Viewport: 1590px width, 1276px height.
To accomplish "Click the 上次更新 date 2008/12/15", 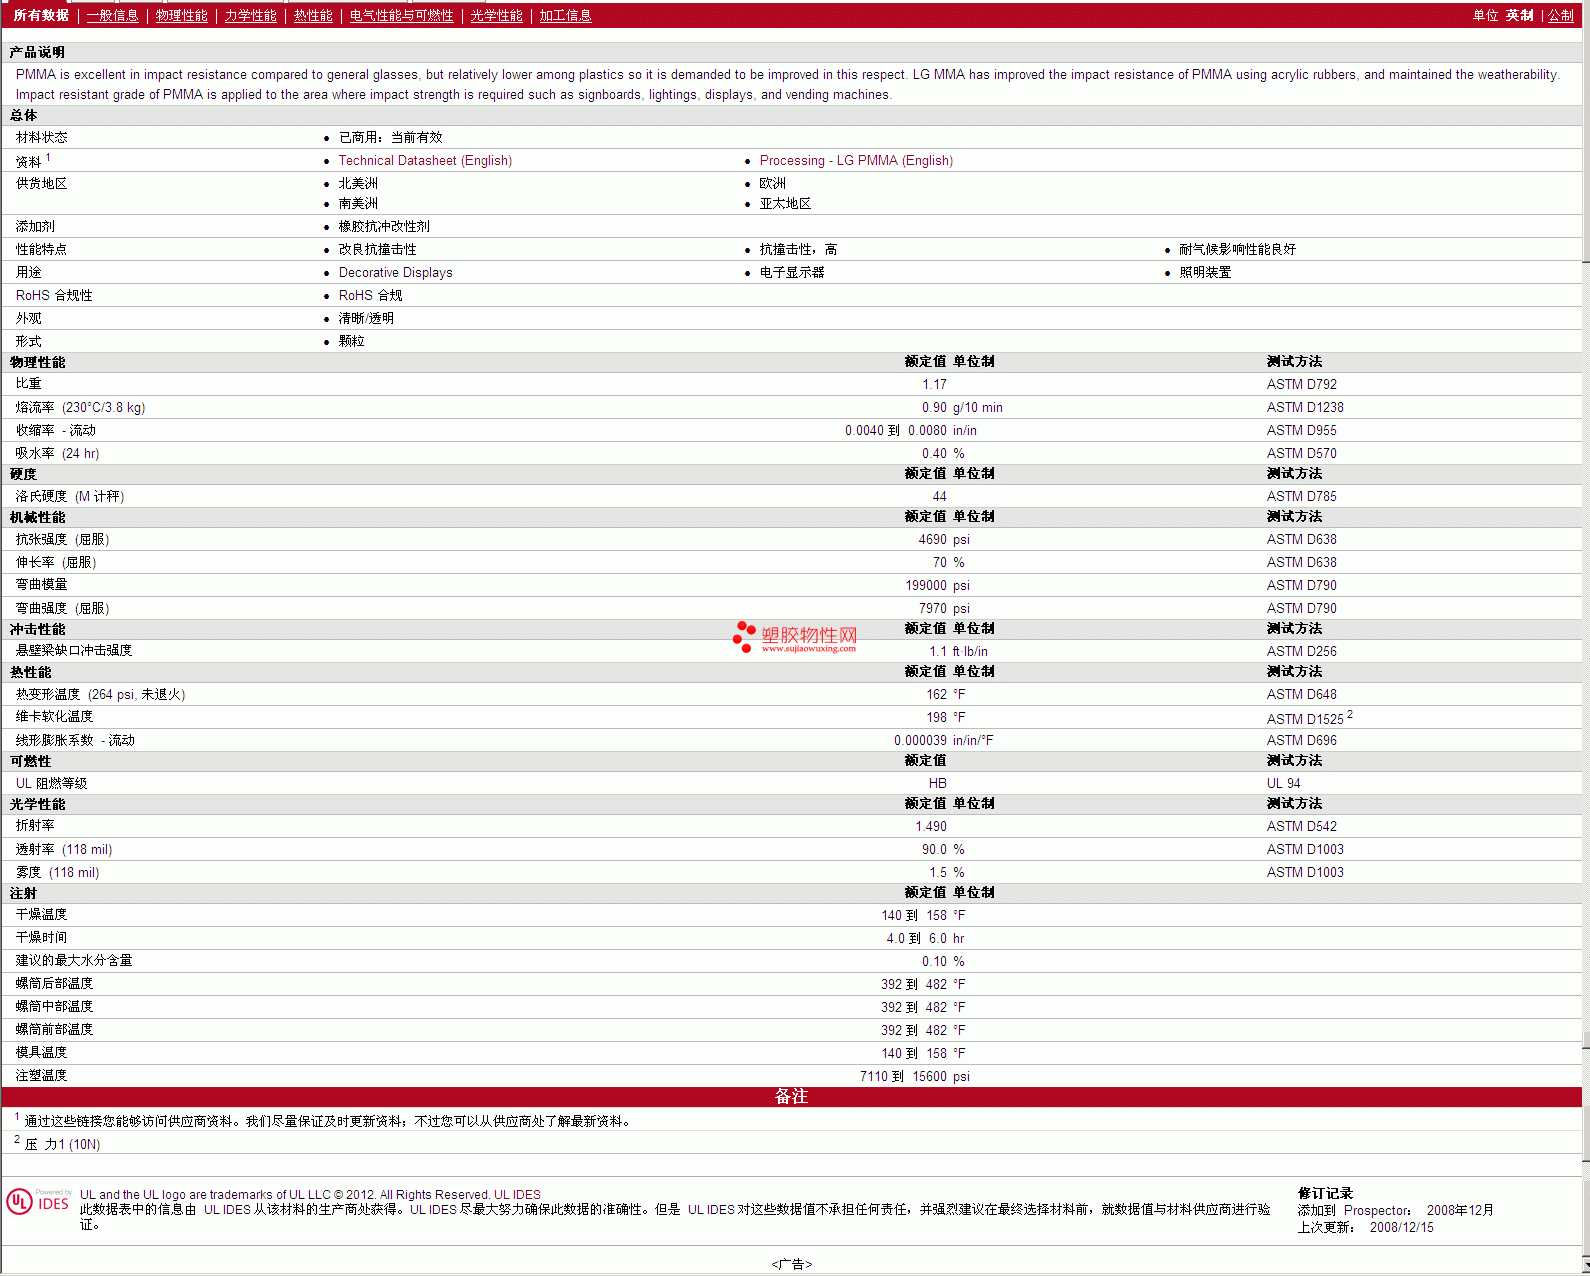I will [1401, 1228].
